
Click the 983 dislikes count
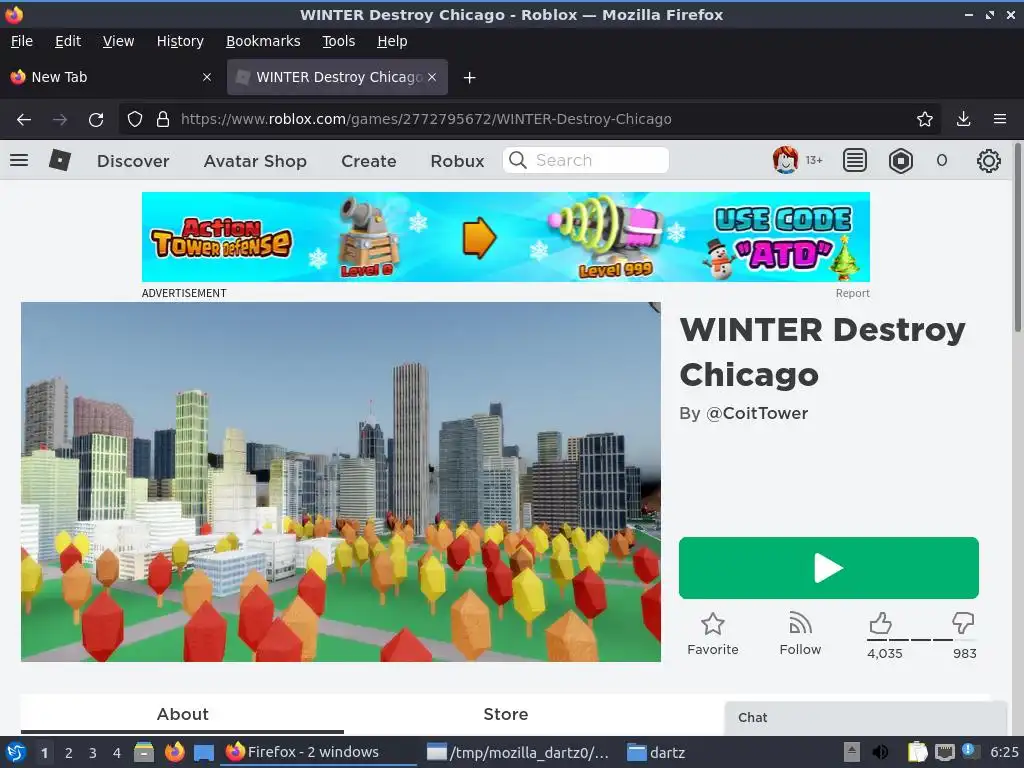[x=965, y=654]
